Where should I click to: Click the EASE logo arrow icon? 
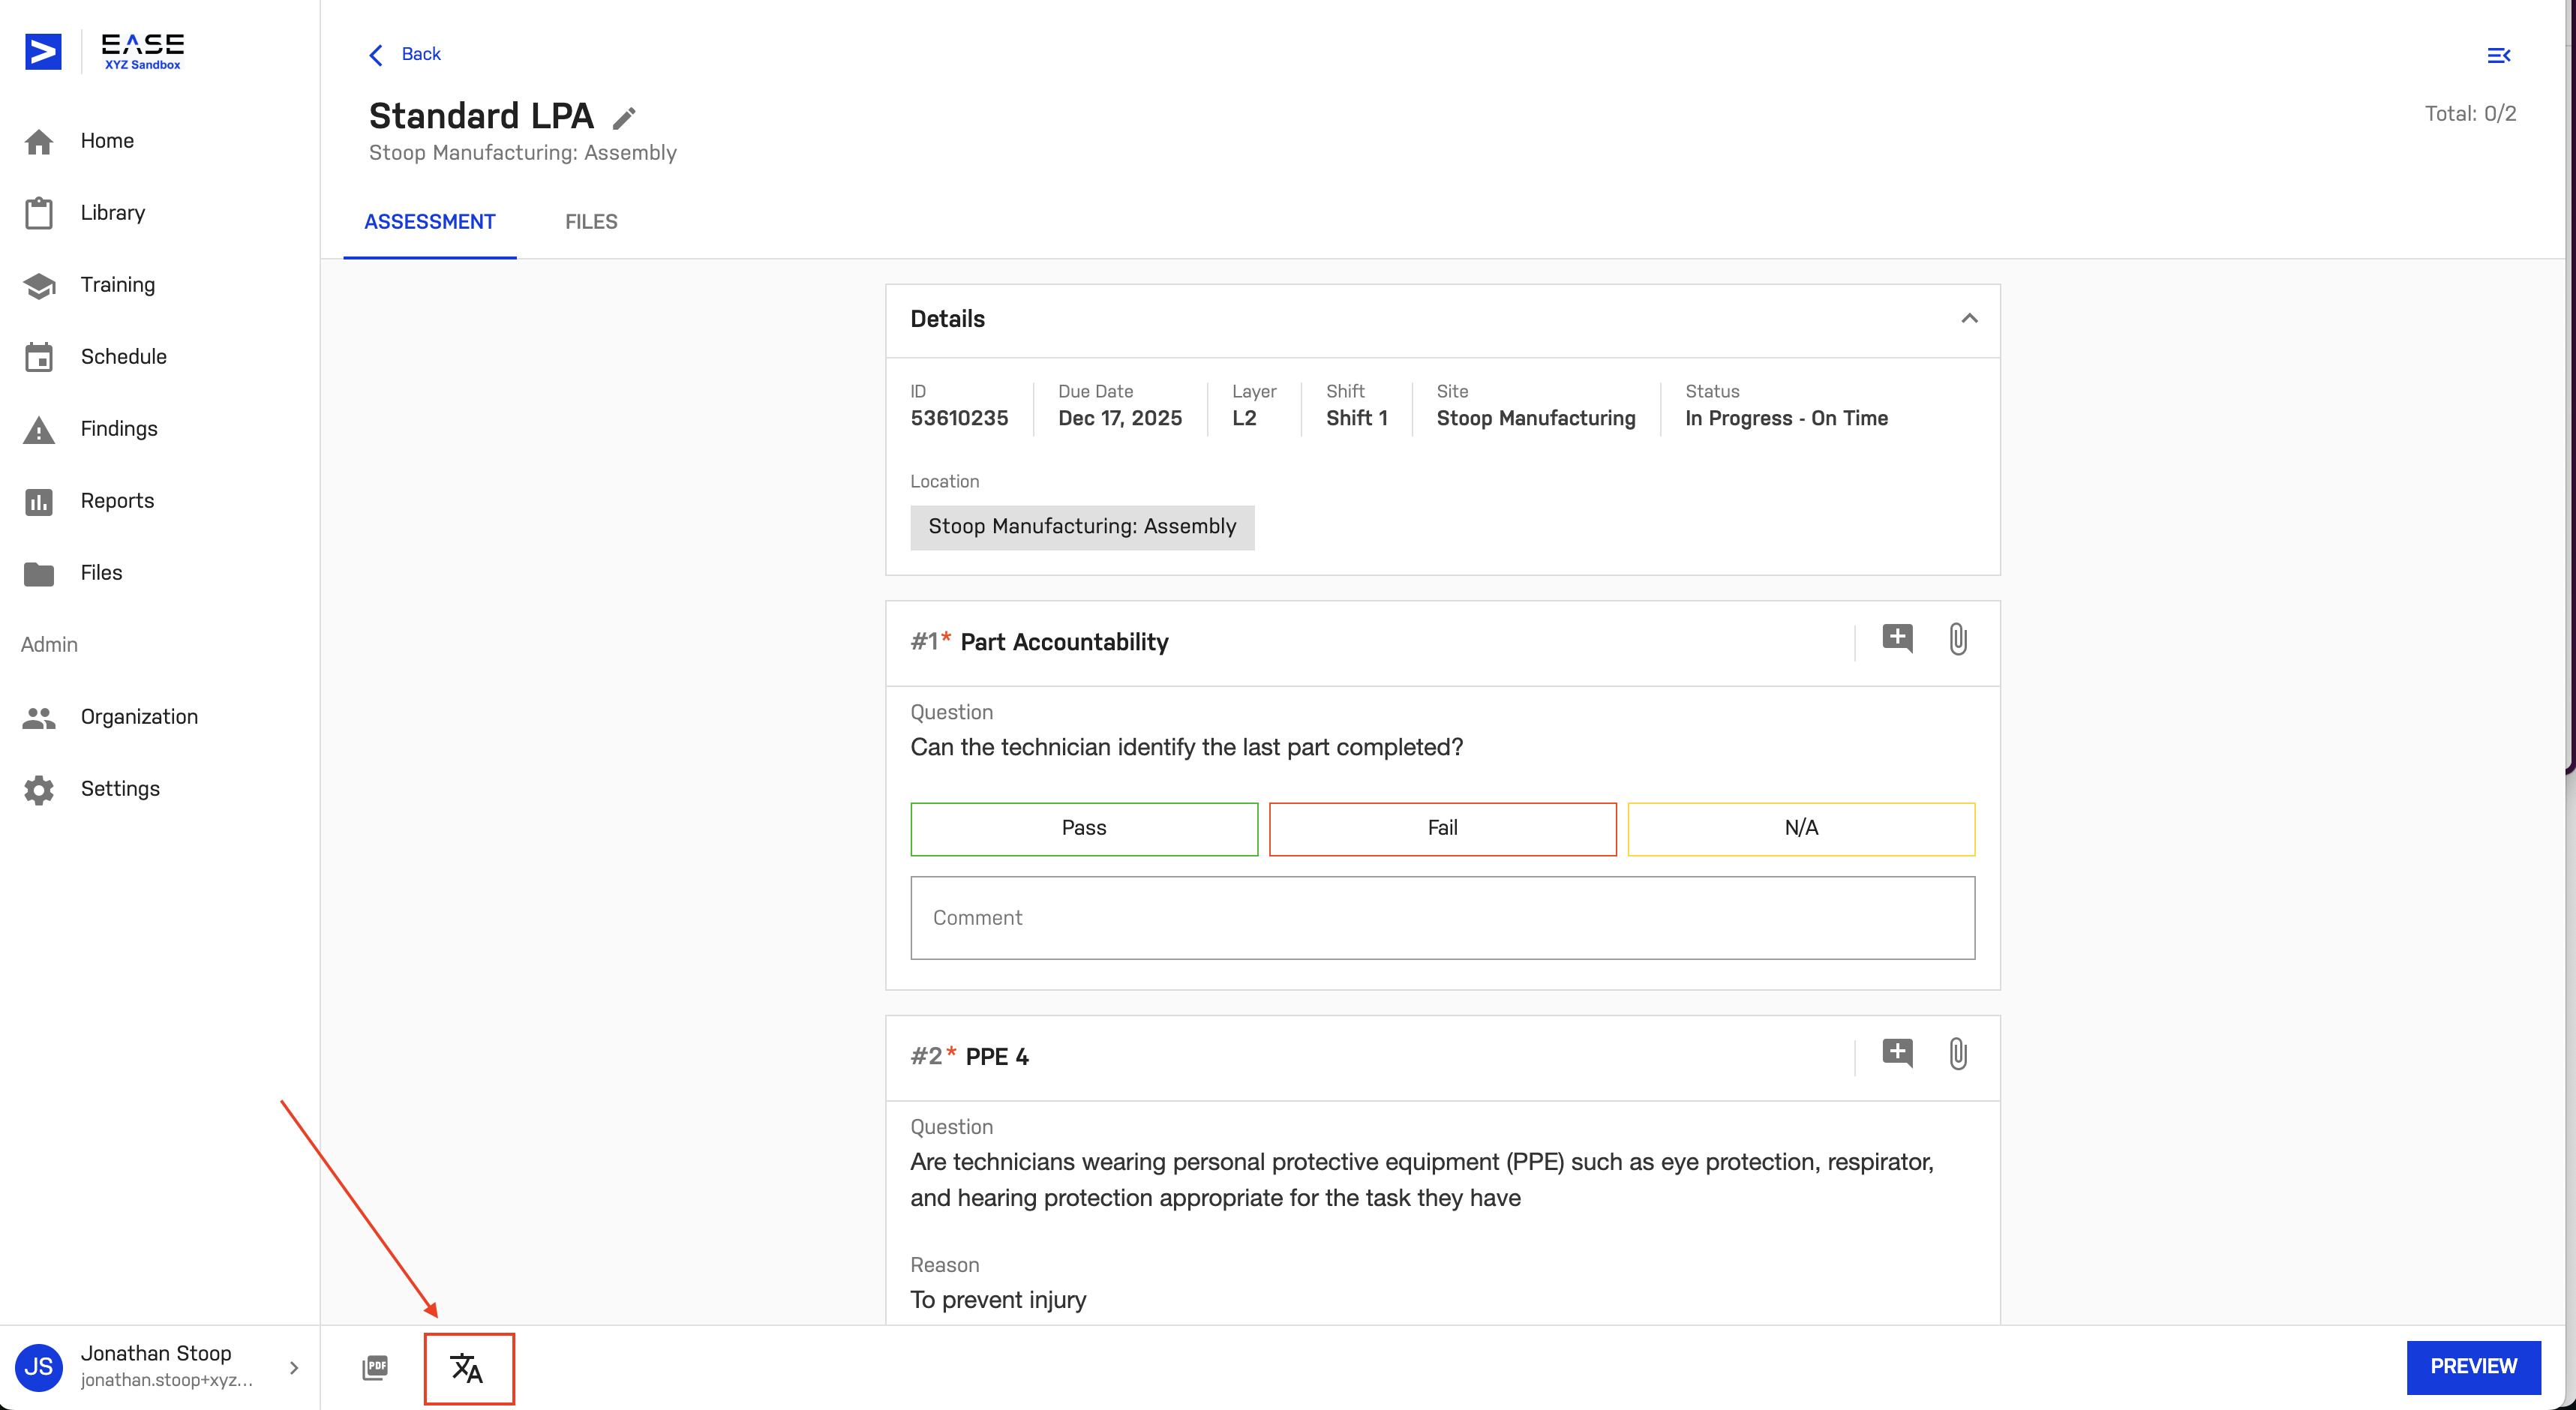point(43,51)
